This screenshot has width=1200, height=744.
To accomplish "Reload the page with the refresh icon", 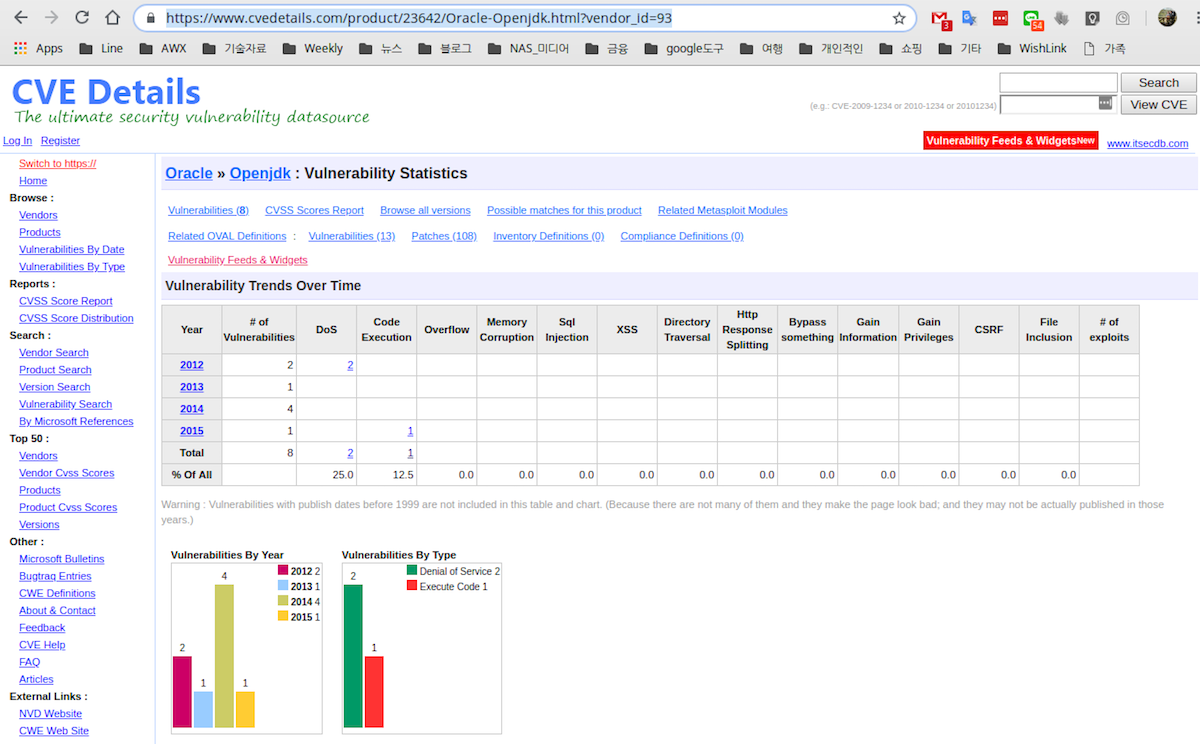I will pyautogui.click(x=82, y=18).
